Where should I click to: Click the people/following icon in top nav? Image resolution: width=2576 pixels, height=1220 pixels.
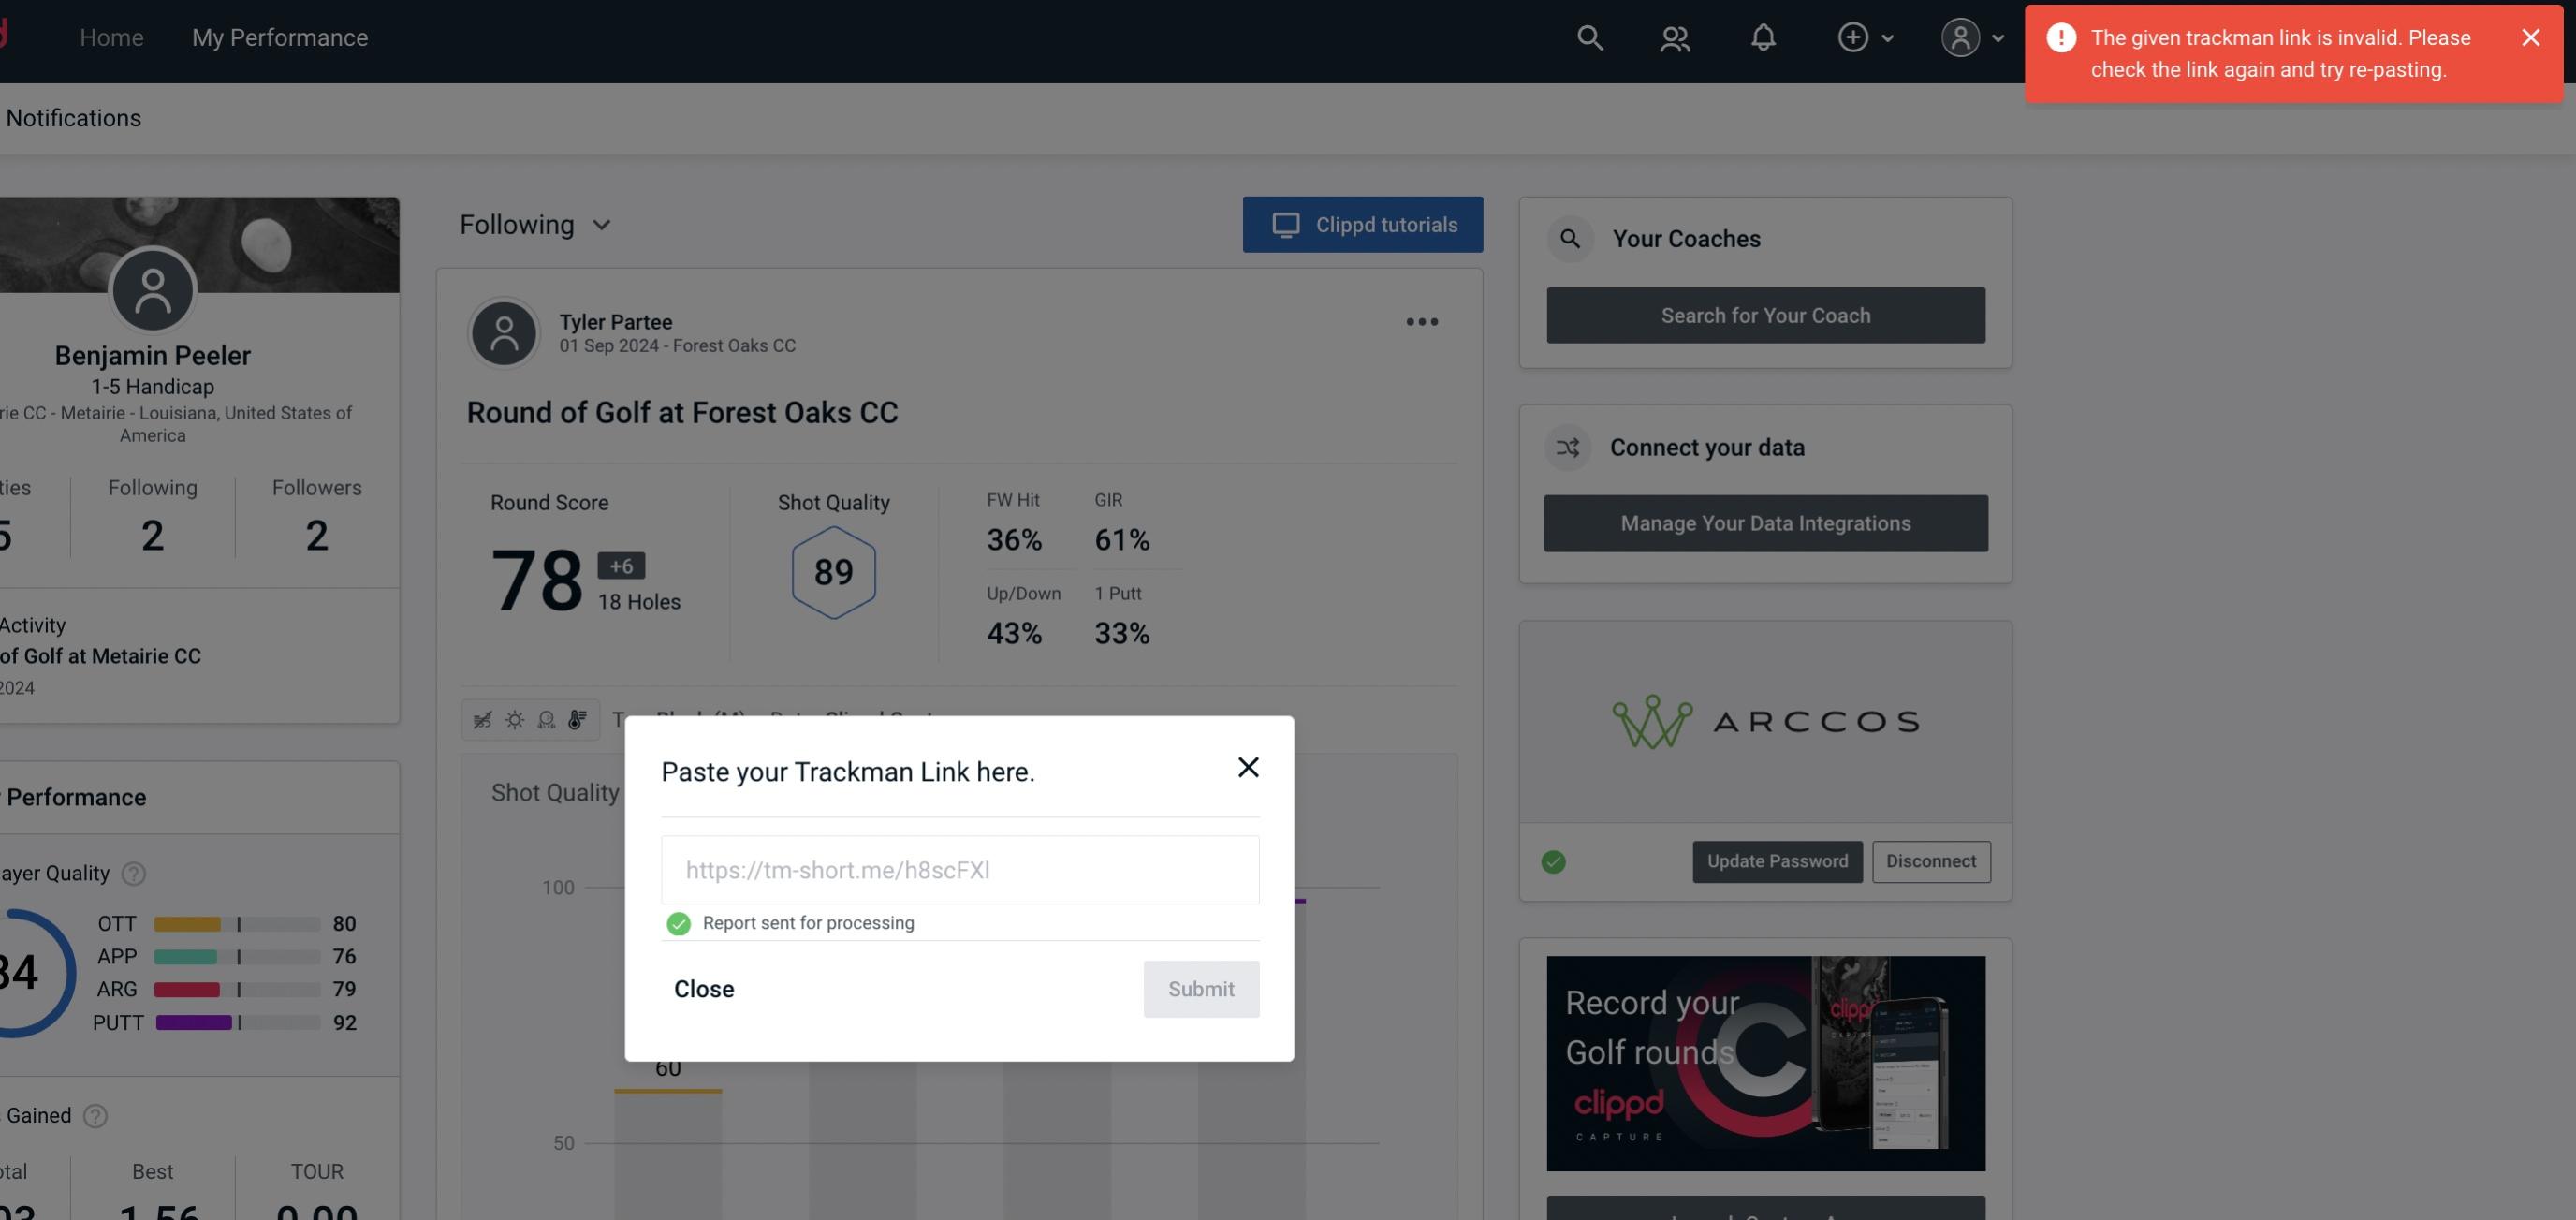coord(1674,37)
